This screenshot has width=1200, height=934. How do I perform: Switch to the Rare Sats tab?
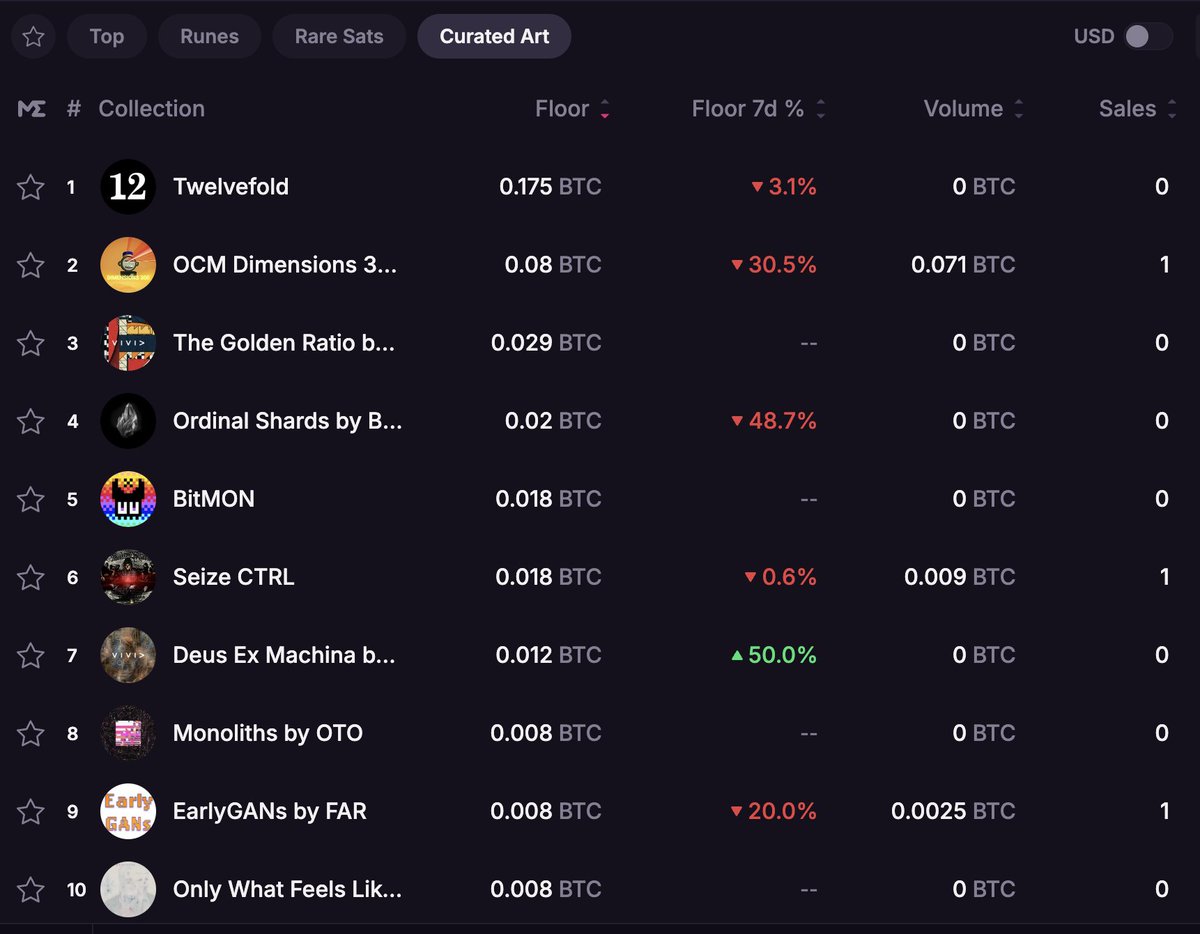click(x=338, y=36)
